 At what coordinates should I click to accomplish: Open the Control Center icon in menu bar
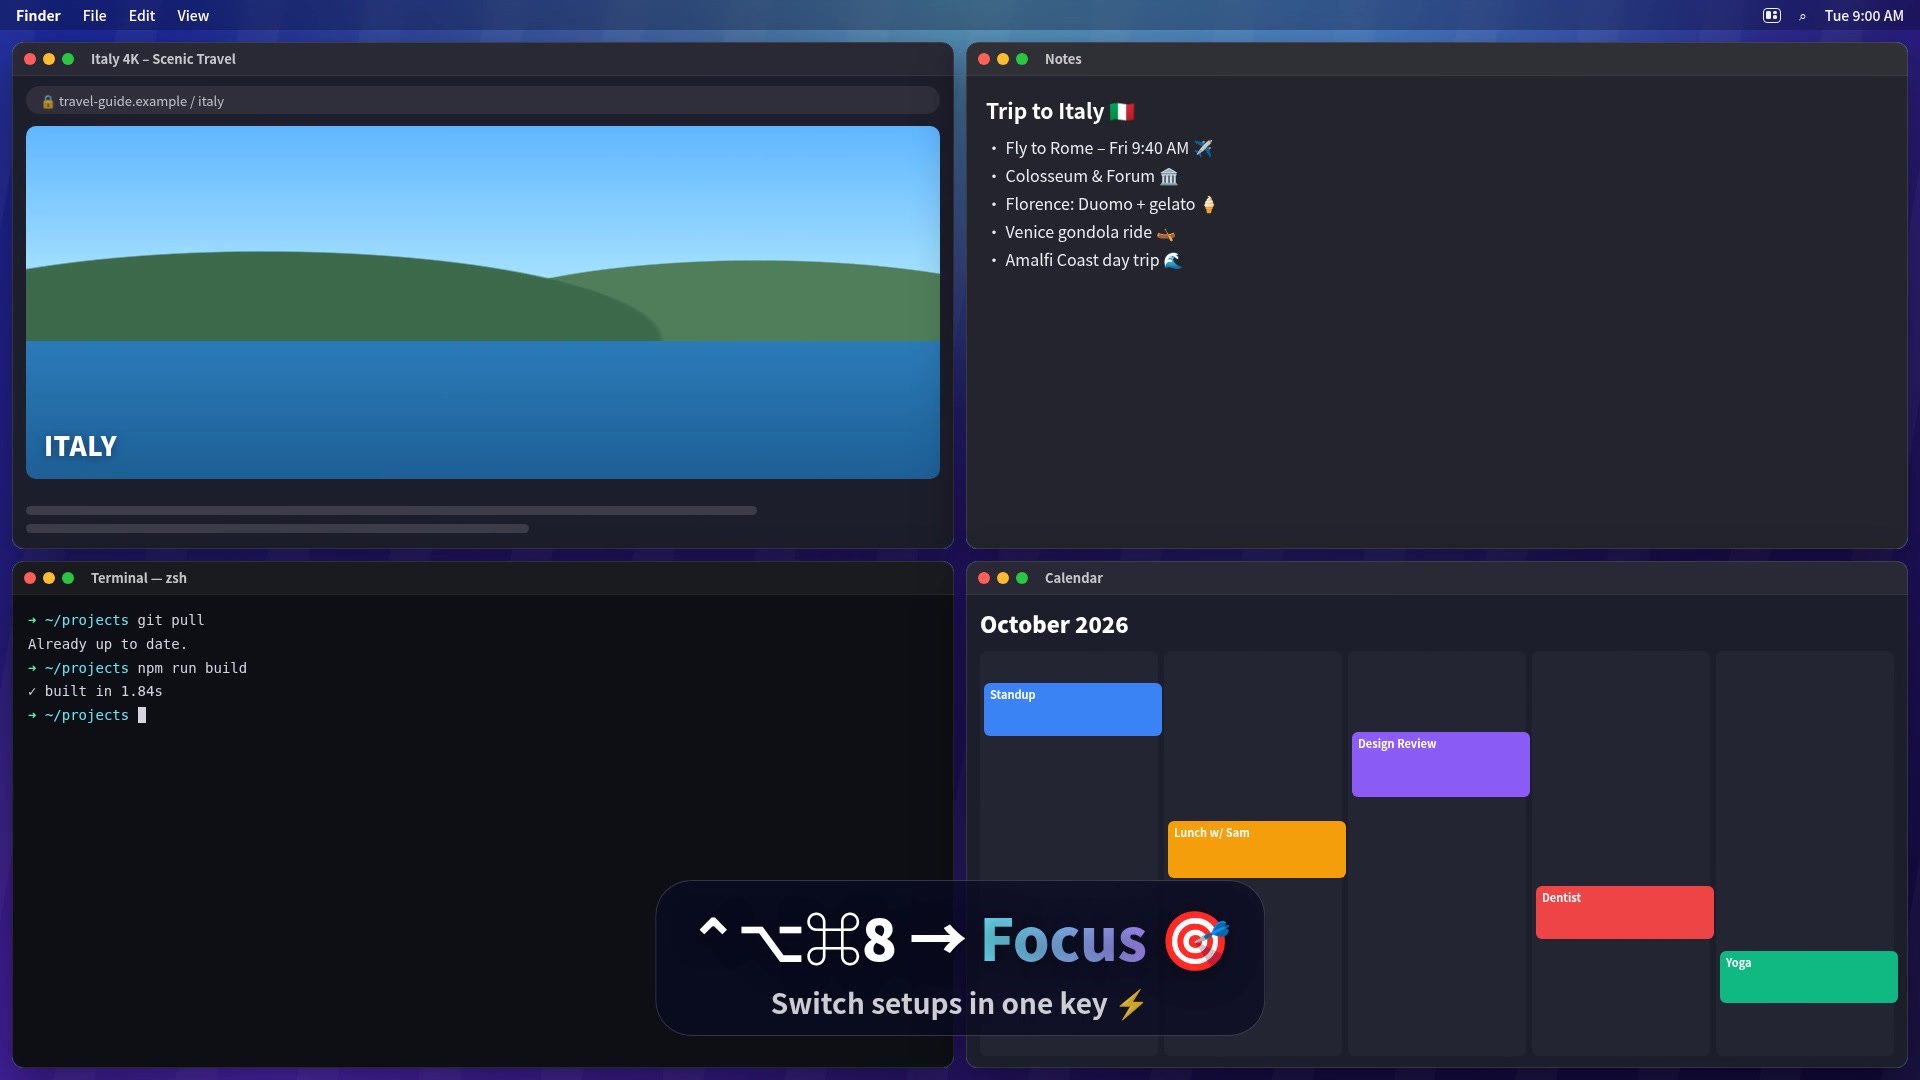click(x=1771, y=15)
